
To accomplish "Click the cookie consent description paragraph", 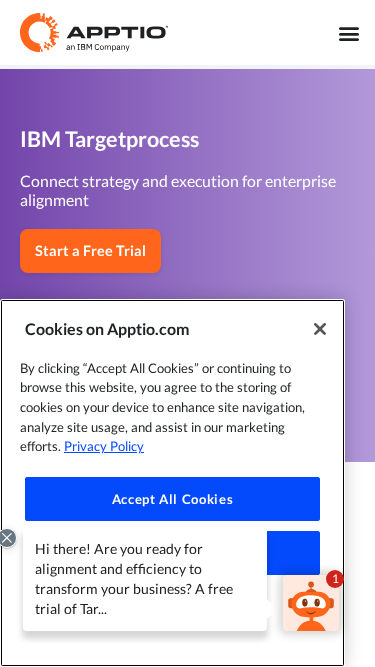I will tap(162, 407).
